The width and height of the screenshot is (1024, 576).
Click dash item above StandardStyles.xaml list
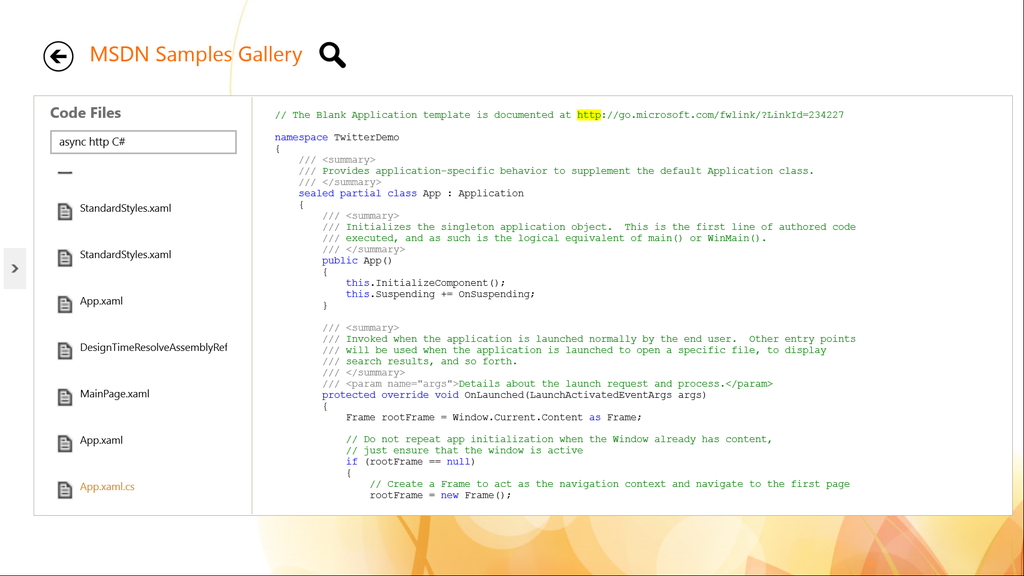[65, 172]
